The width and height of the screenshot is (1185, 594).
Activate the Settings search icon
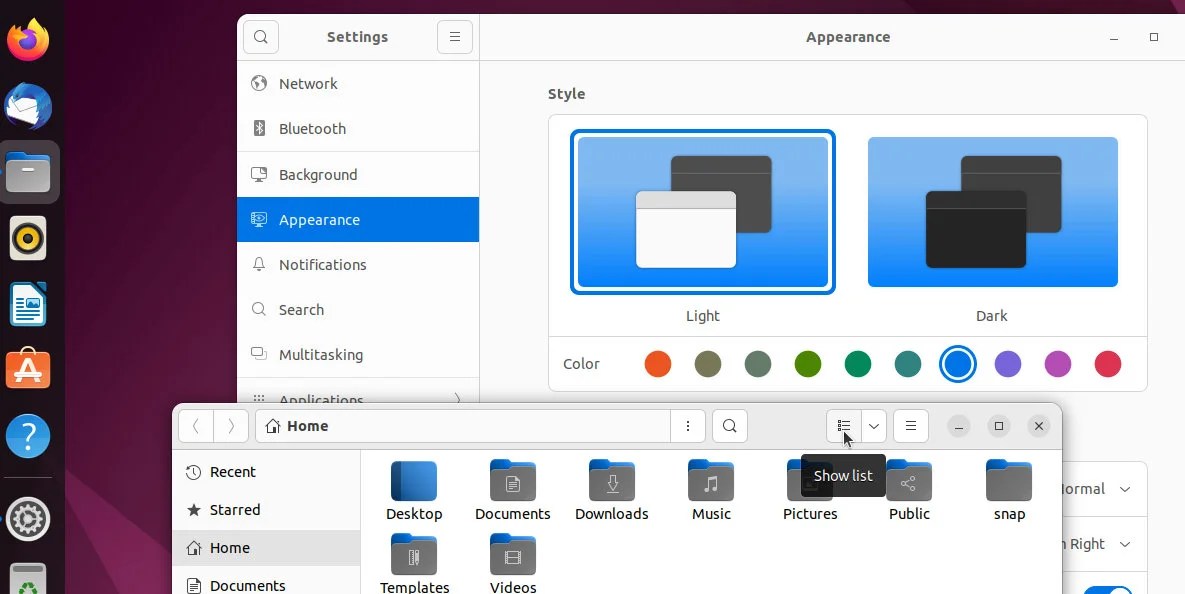[261, 36]
